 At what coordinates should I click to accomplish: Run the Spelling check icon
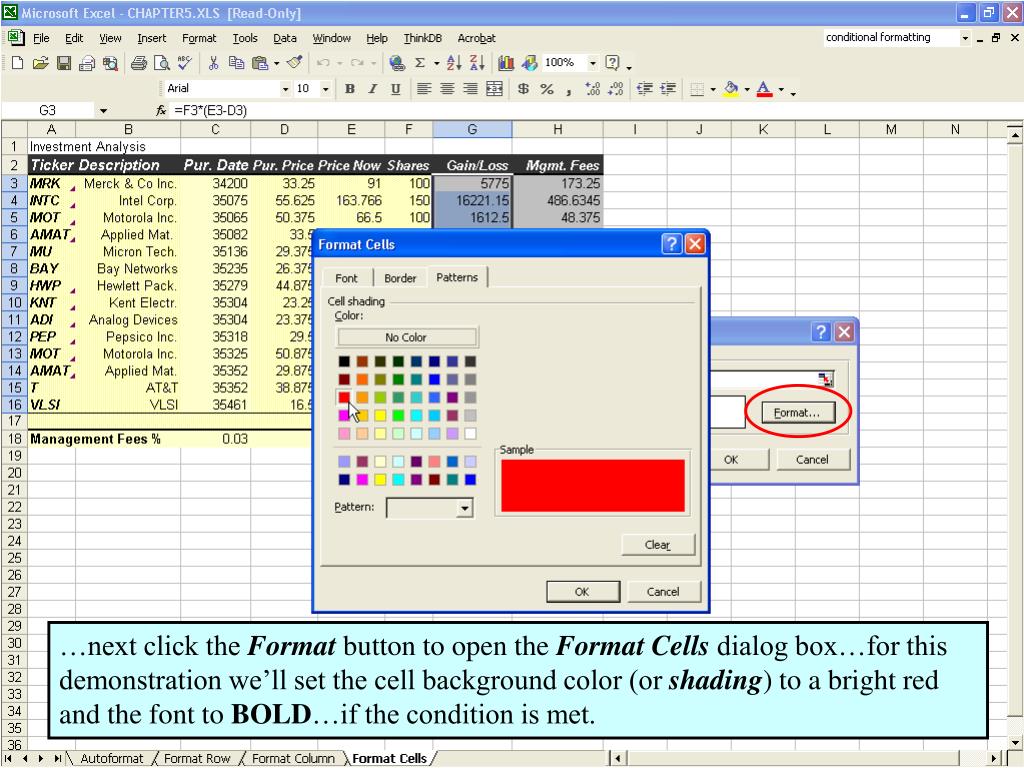click(185, 63)
